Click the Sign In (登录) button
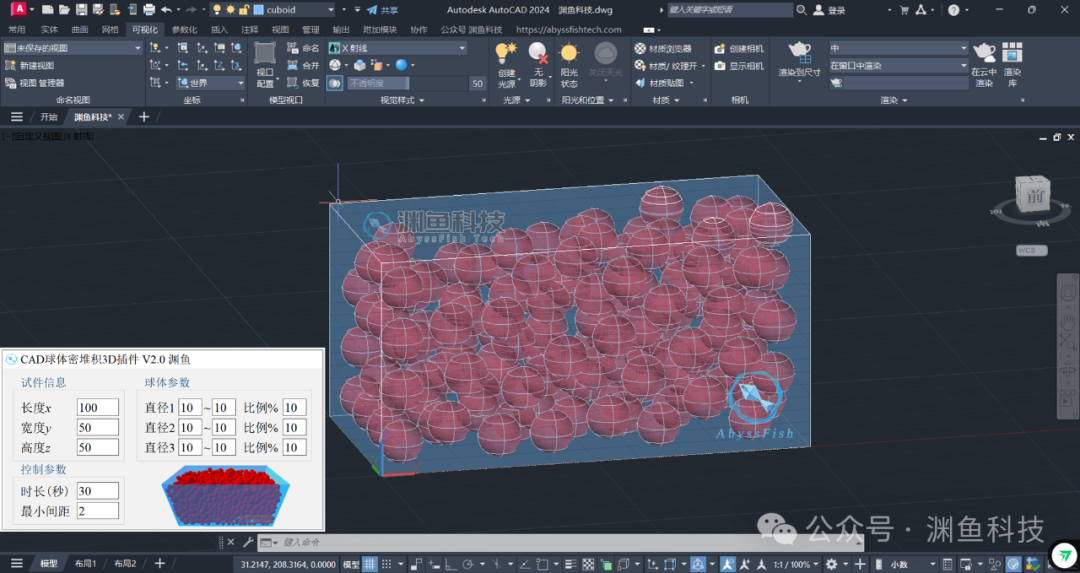This screenshot has width=1080, height=573. pos(829,10)
